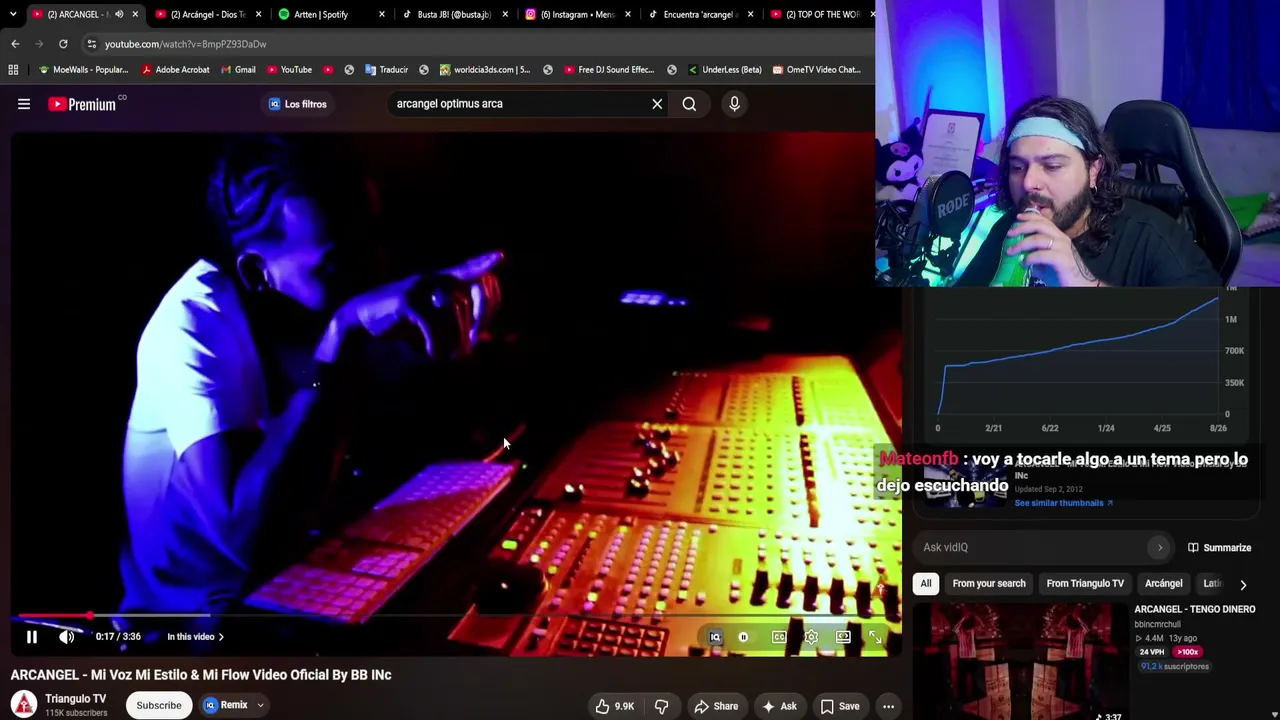Enter fullscreen video mode
The width and height of the screenshot is (1280, 720).
tap(875, 637)
